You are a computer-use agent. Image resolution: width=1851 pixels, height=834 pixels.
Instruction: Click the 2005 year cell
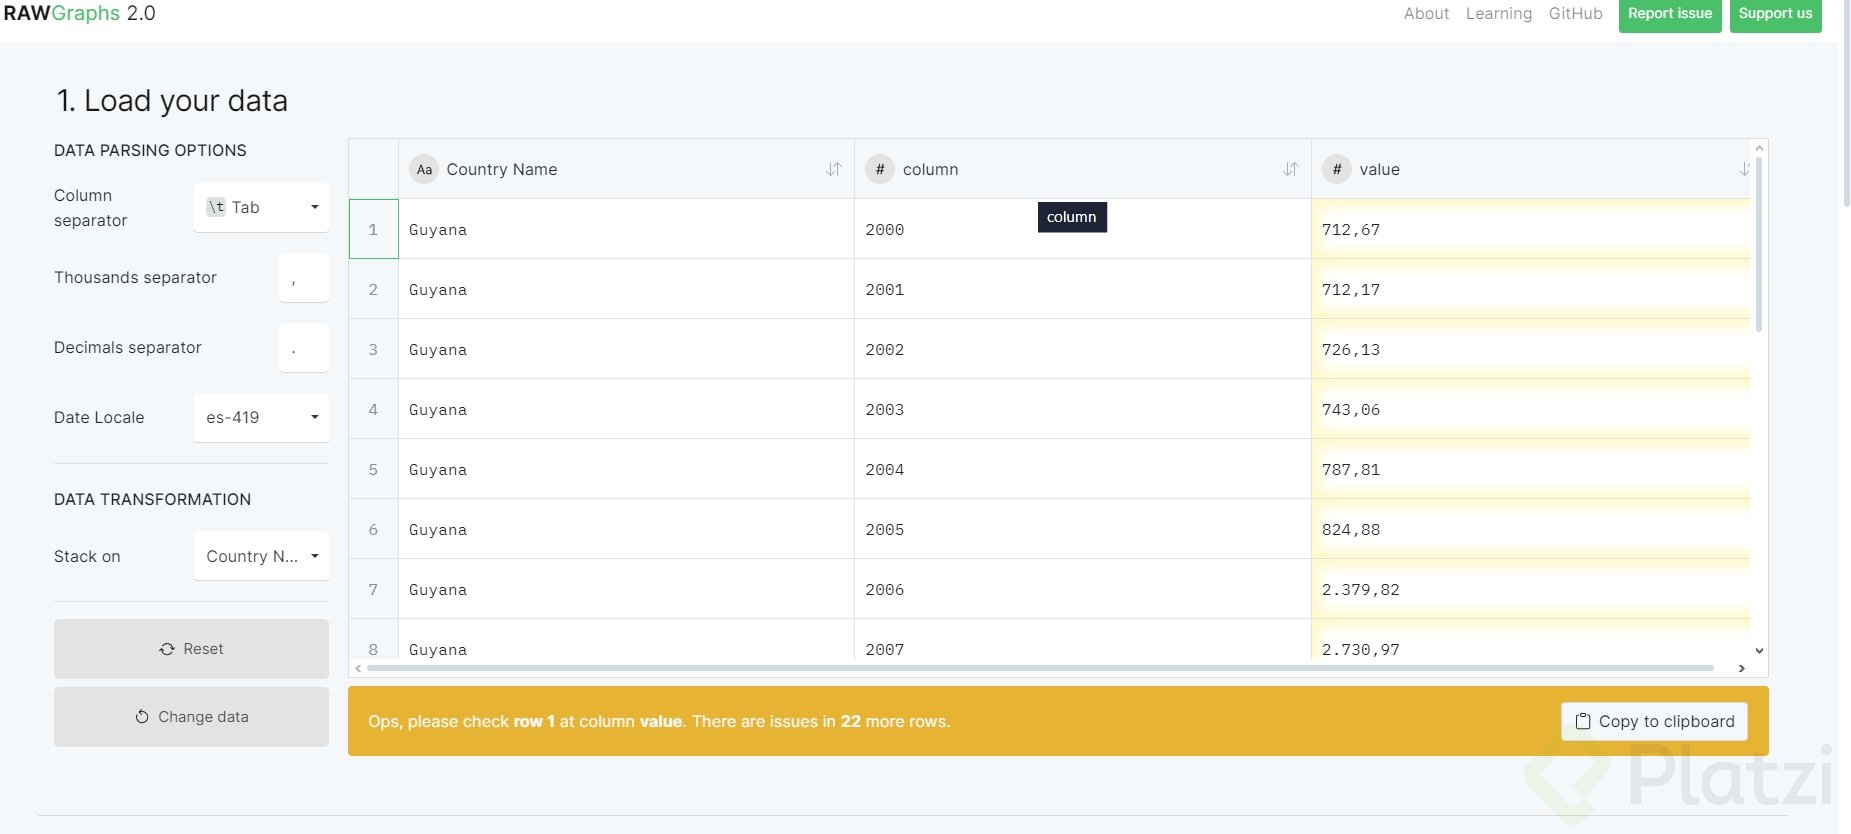click(x=1083, y=529)
